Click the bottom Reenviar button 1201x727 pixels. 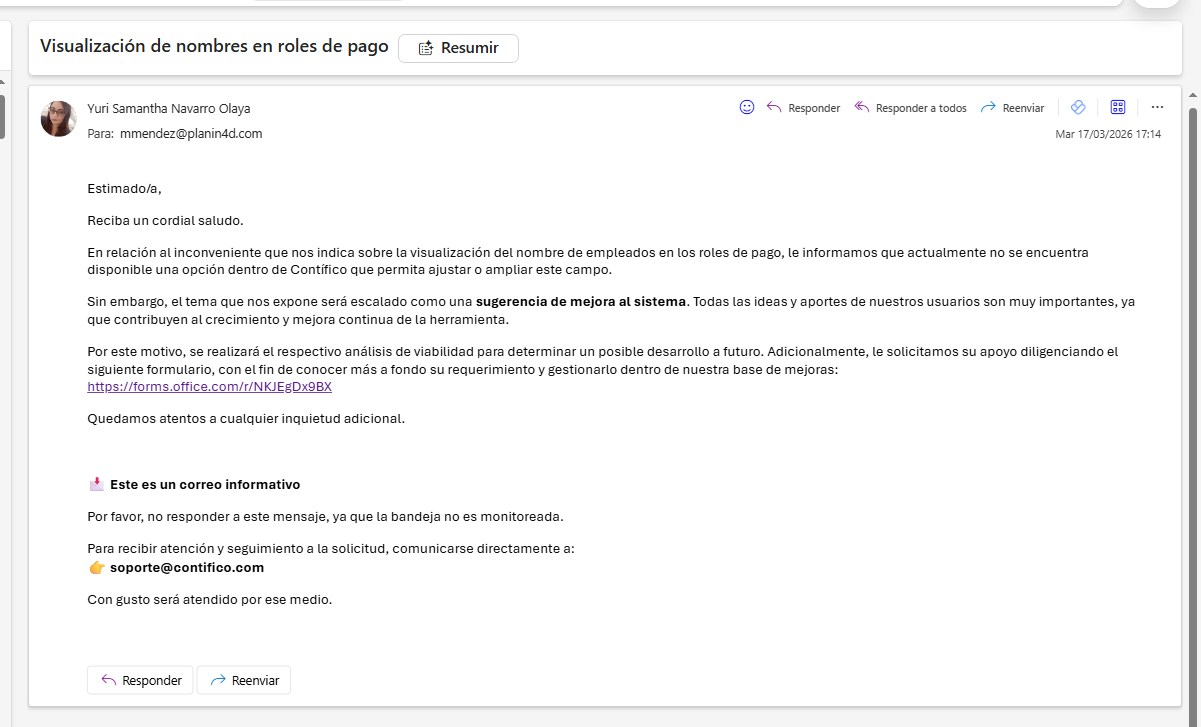[x=243, y=680]
